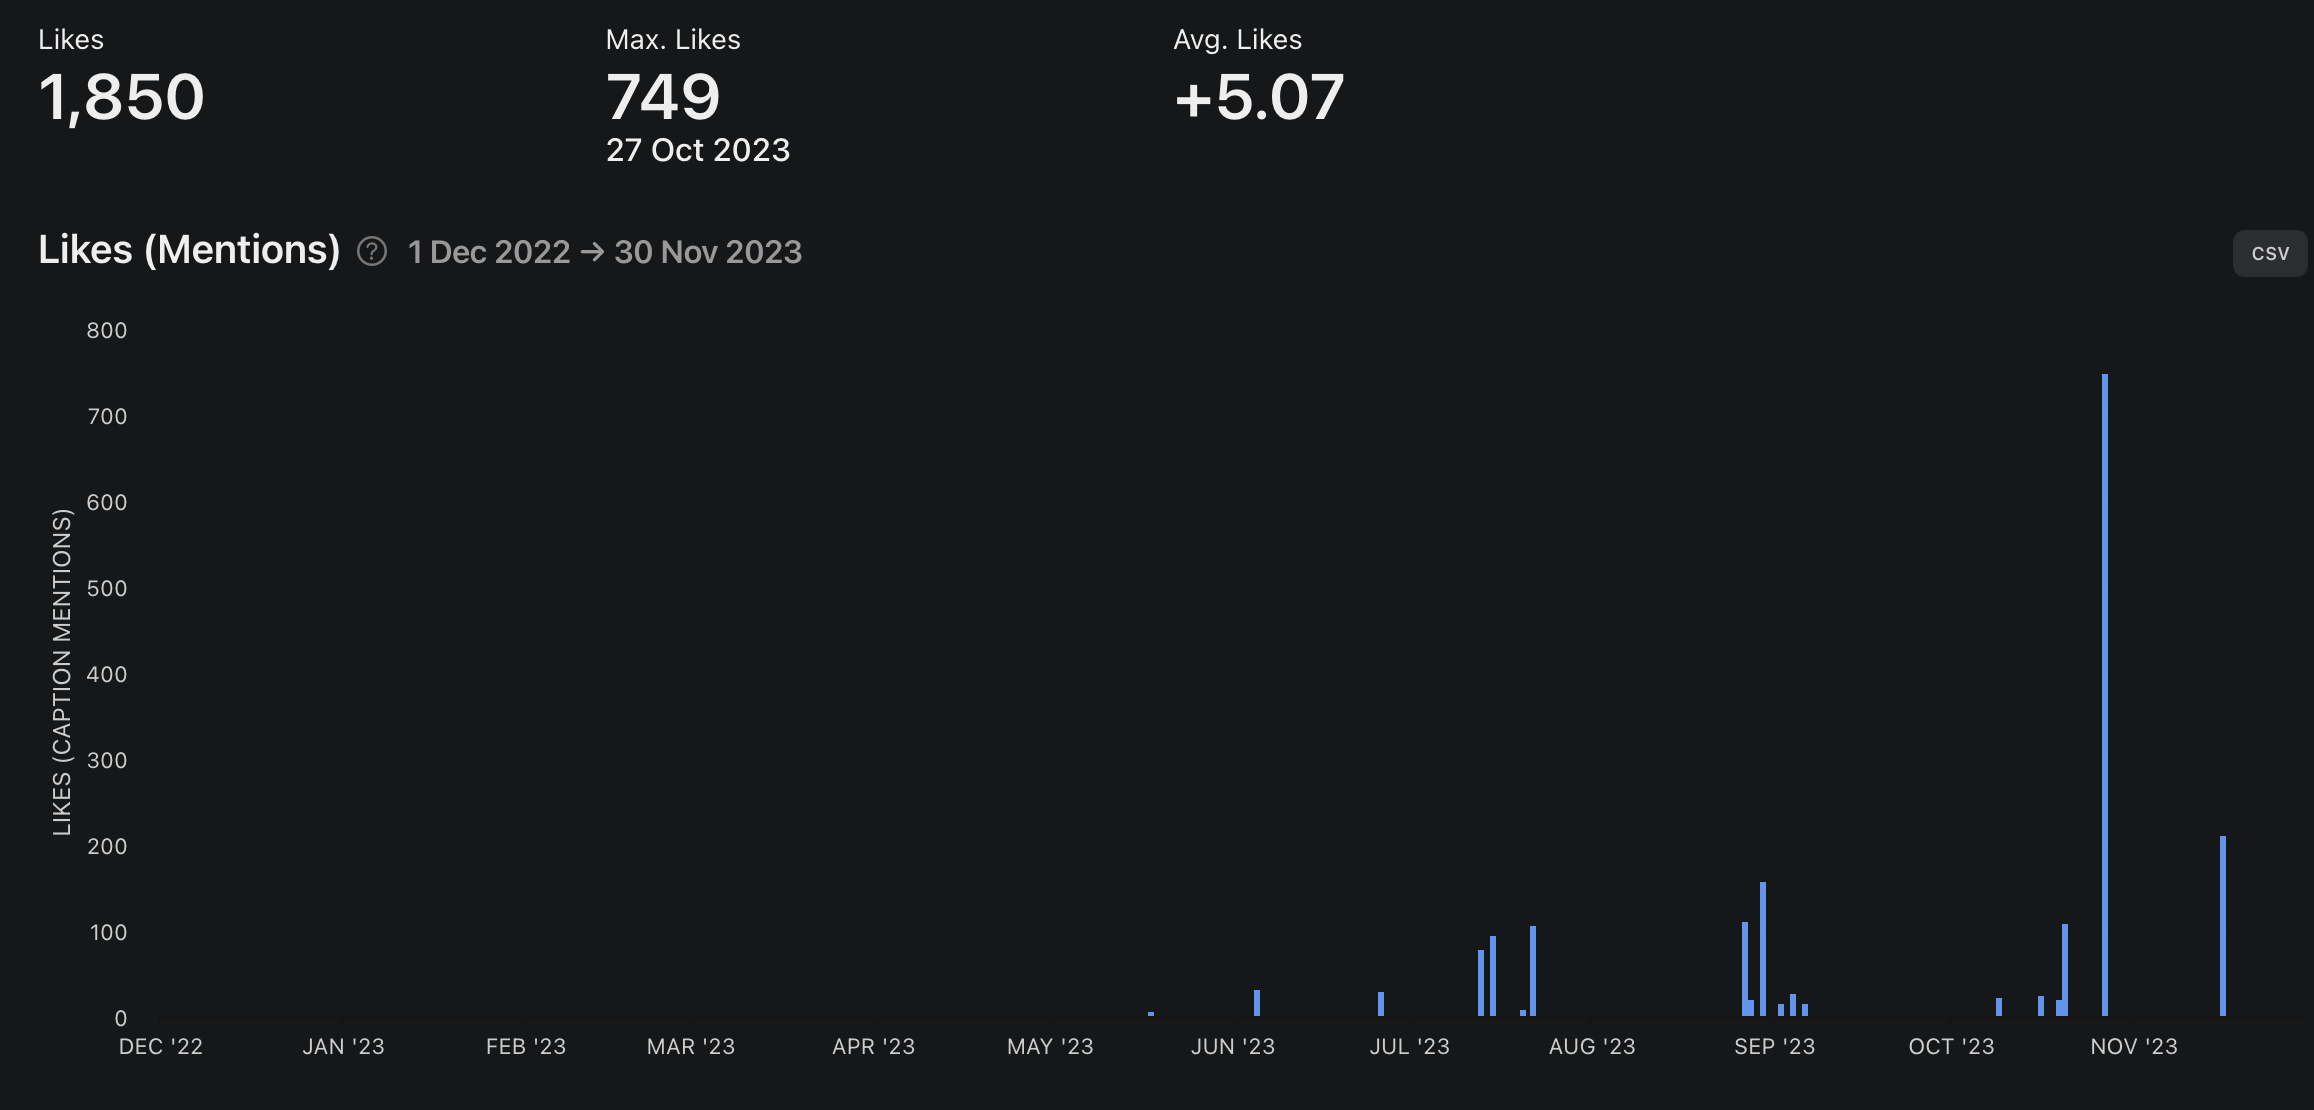
Task: Click the Likes (Mentions) chart heading
Action: tap(189, 250)
